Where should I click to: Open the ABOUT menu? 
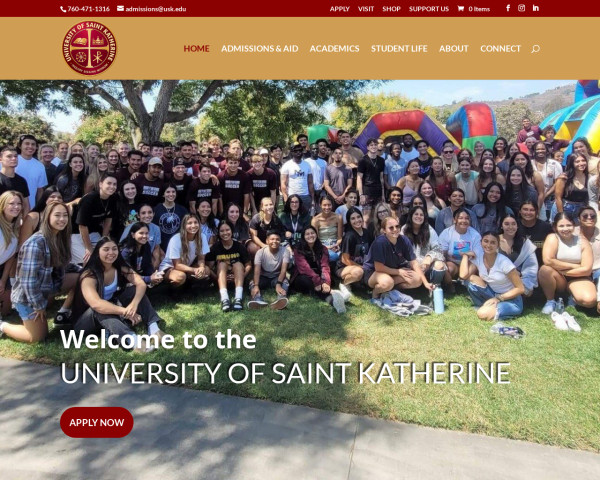coord(454,49)
